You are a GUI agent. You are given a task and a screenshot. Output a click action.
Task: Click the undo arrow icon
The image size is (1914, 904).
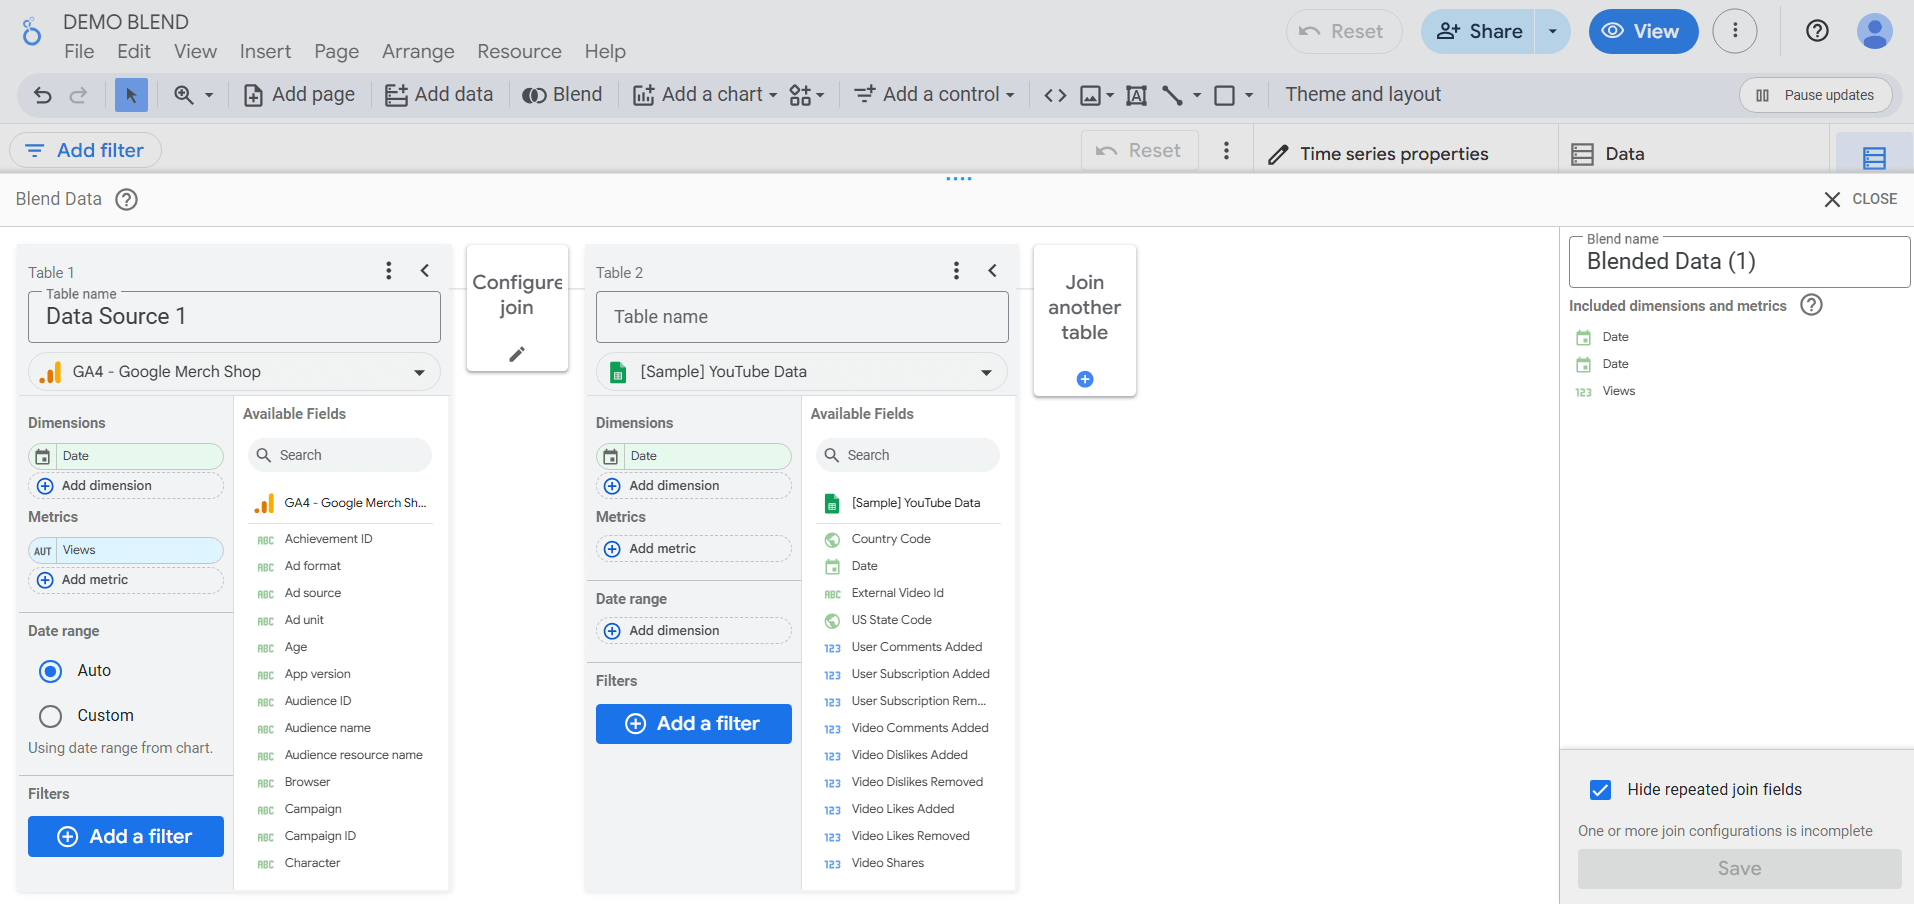(42, 95)
